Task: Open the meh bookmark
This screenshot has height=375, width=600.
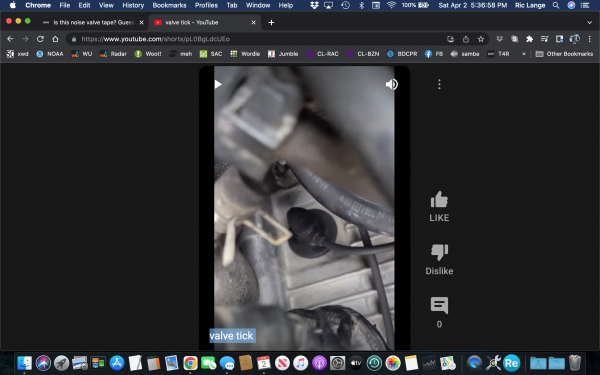Action: click(x=181, y=54)
